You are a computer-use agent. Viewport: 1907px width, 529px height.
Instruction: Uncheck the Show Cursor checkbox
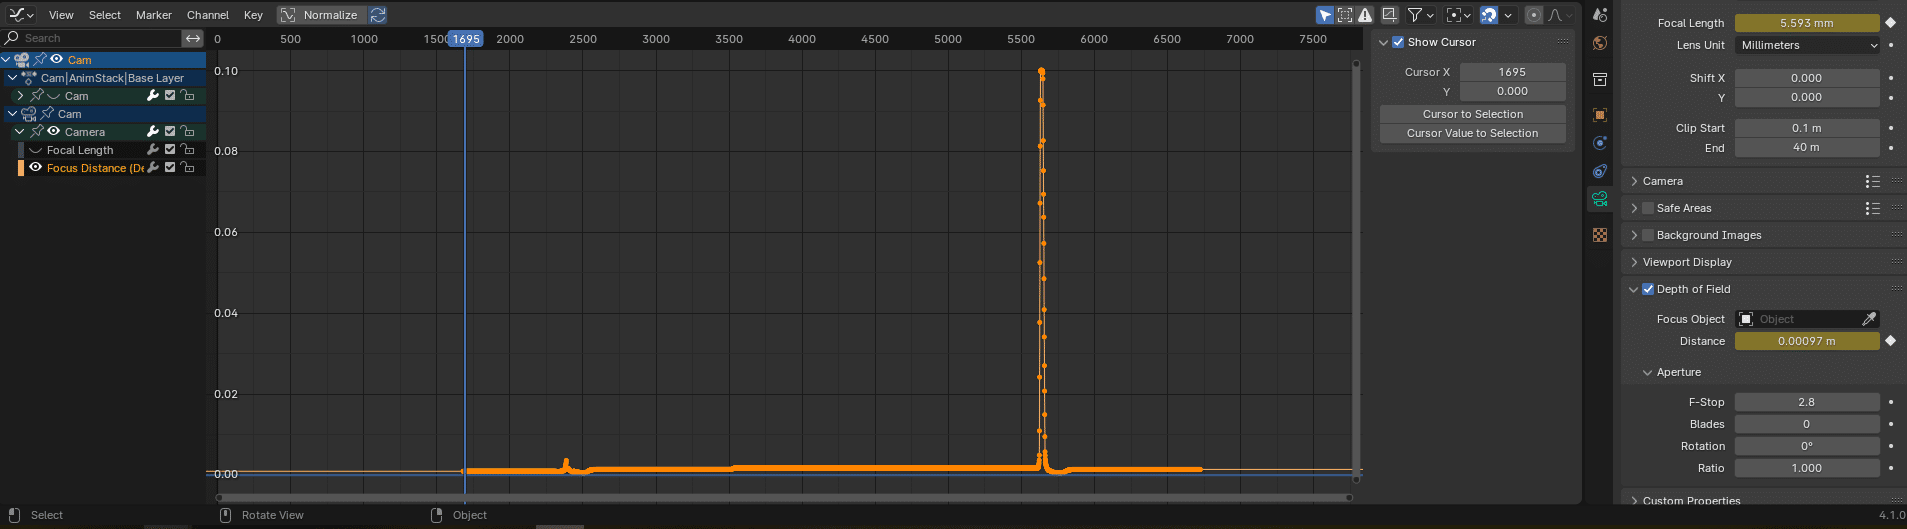(x=1398, y=42)
